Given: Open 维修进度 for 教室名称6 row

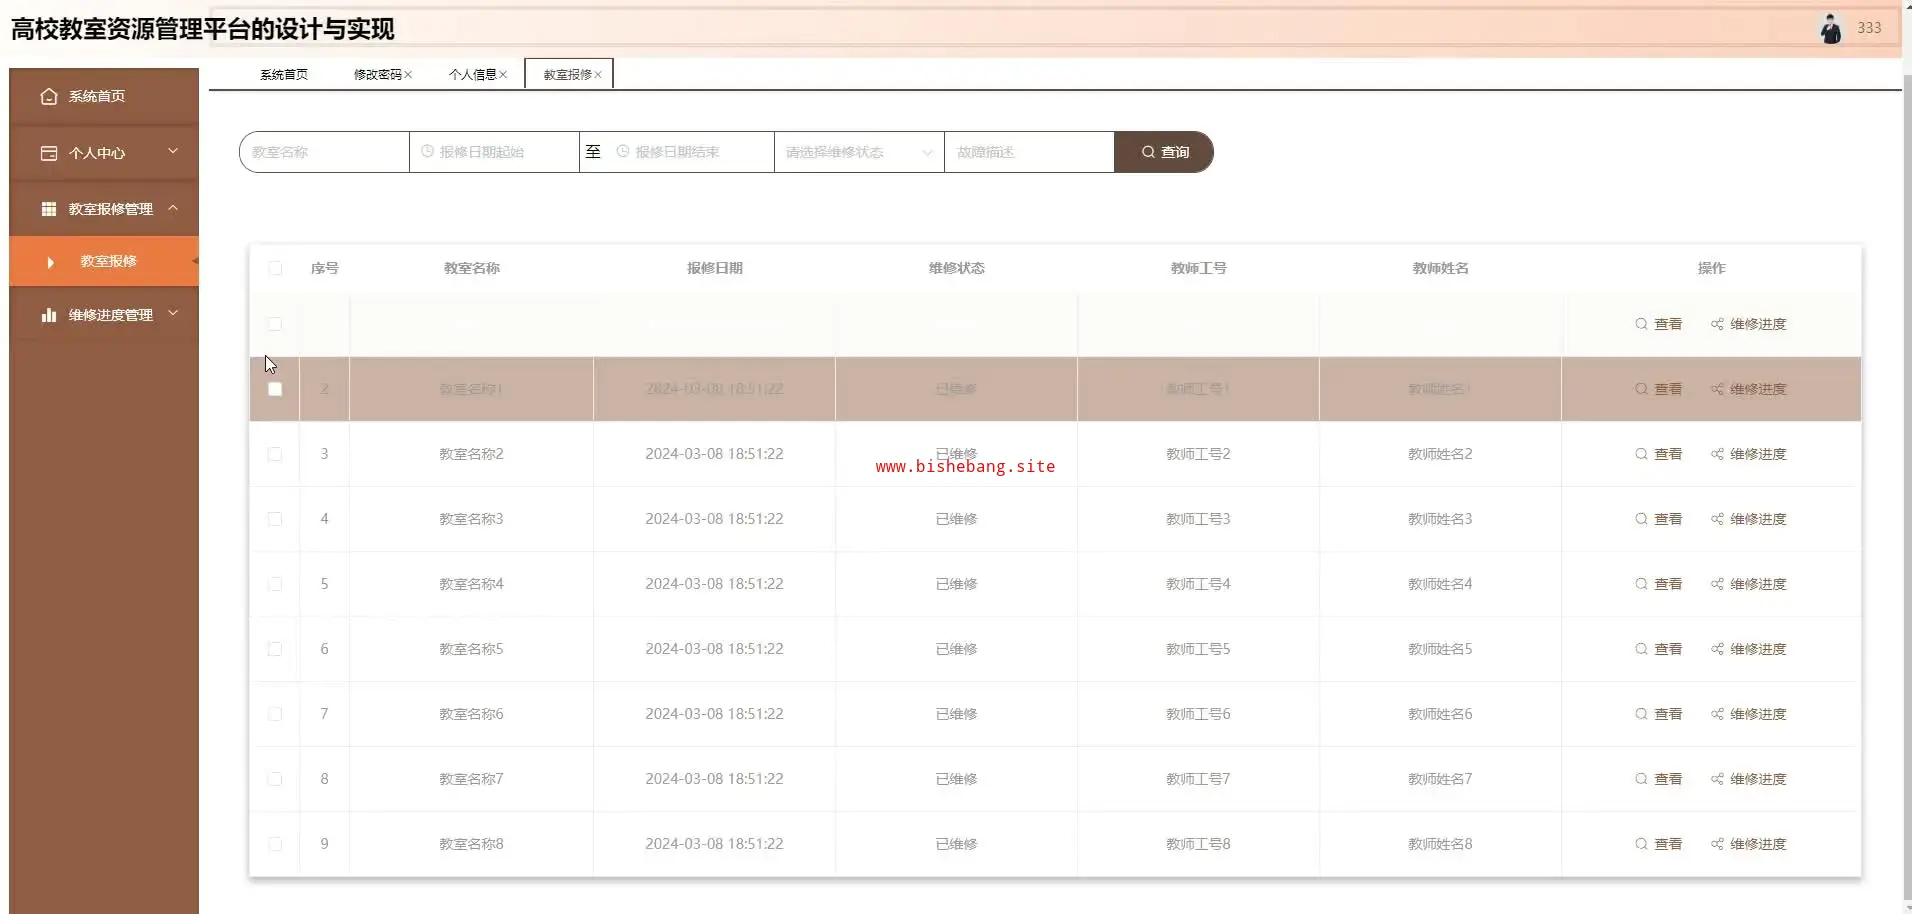Looking at the screenshot, I should coord(1748,714).
